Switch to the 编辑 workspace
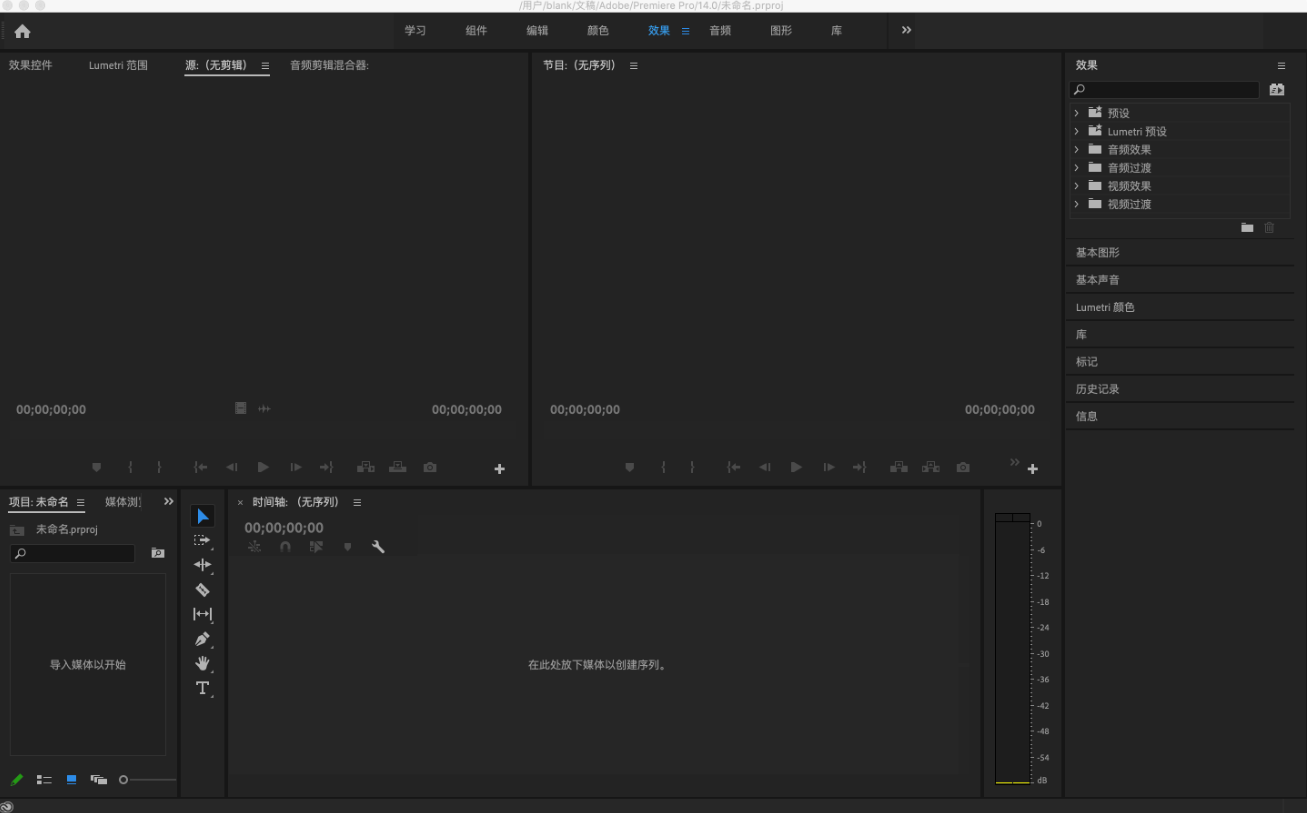 (x=537, y=30)
